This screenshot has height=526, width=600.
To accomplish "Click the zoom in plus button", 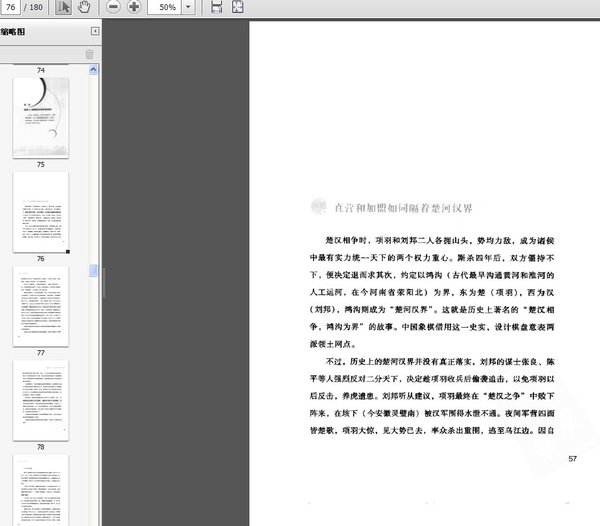I will coord(134,7).
